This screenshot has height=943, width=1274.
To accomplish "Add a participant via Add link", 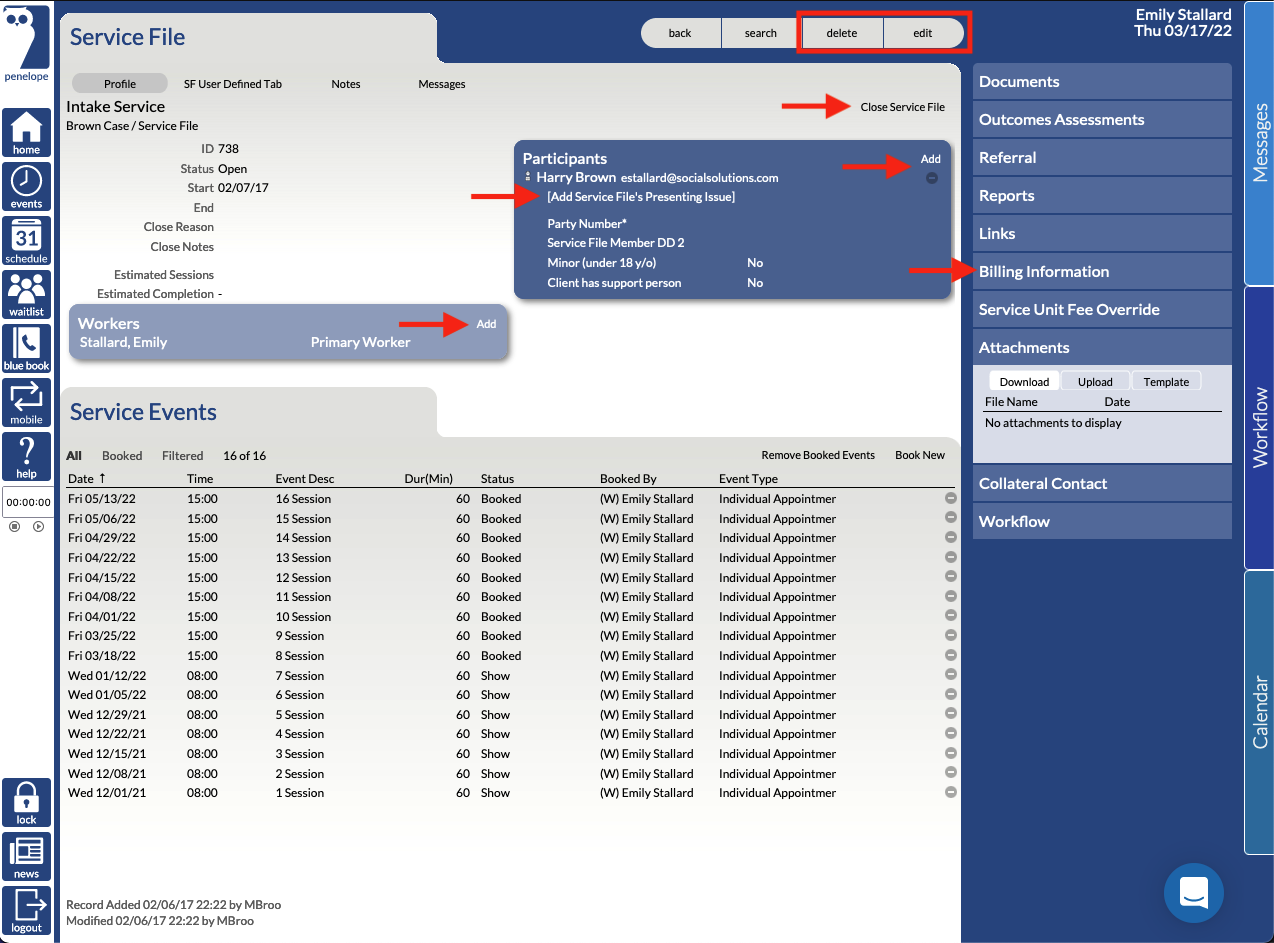I will [x=931, y=159].
